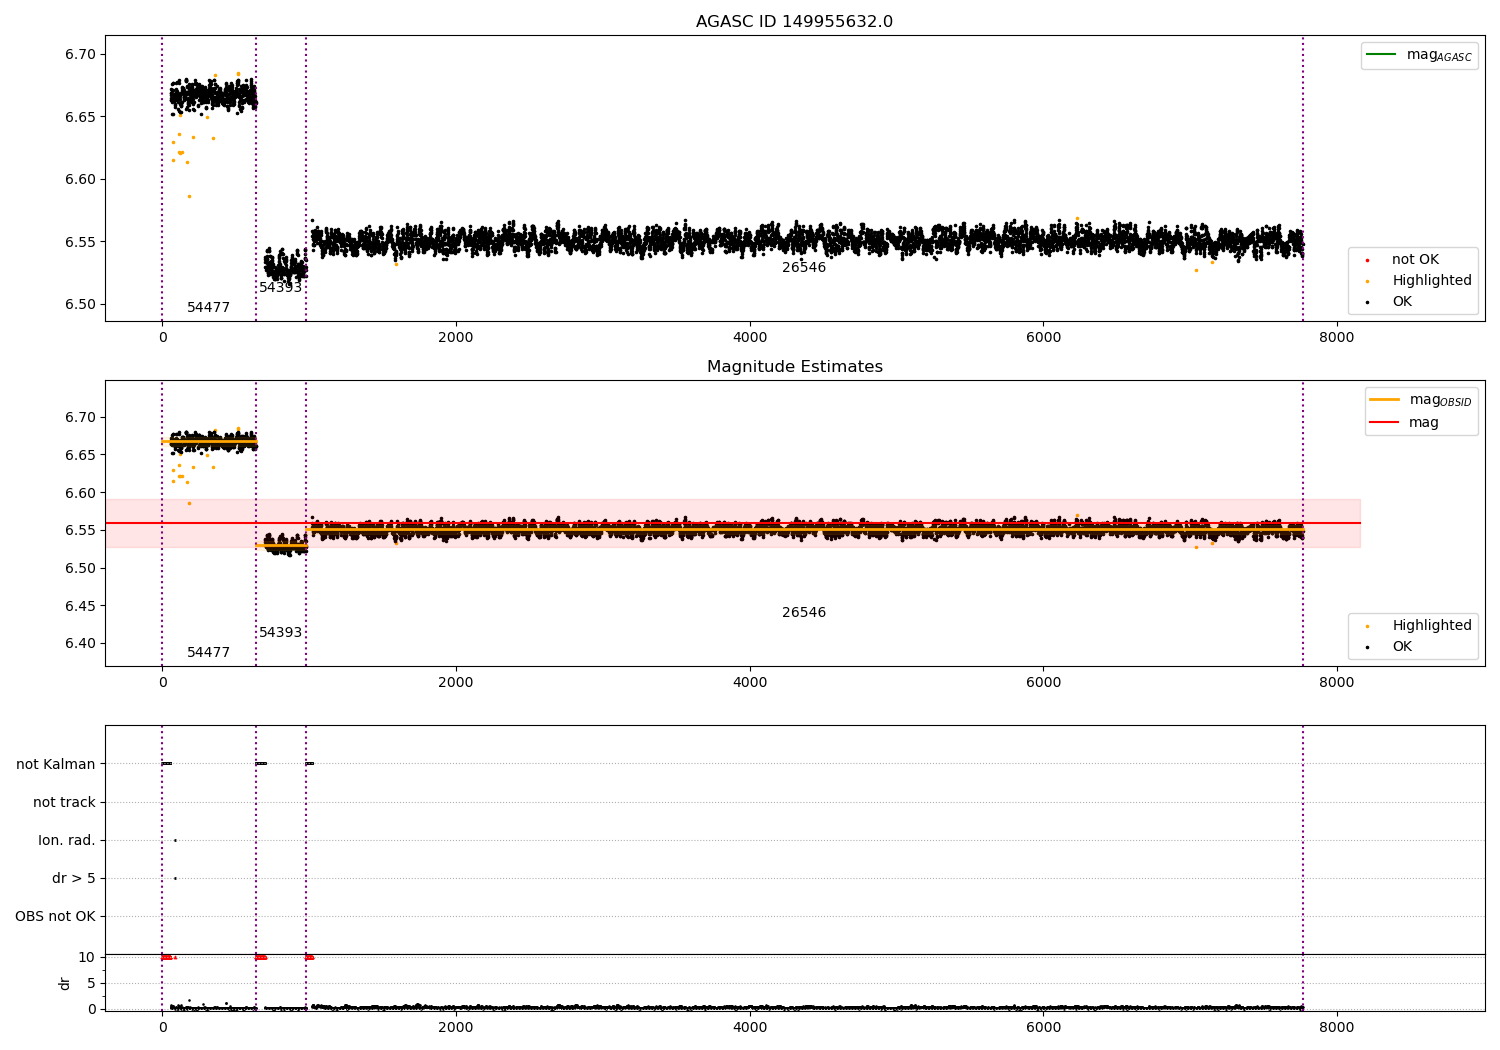
Task: Click the red mag horizontal line in middle plot
Action: pos(733,523)
